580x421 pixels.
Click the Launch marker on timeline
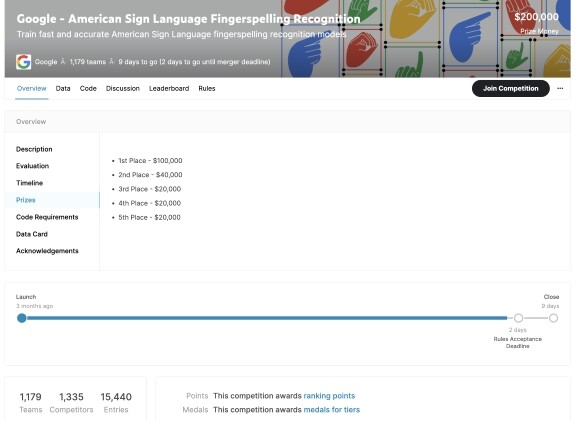click(x=22, y=318)
